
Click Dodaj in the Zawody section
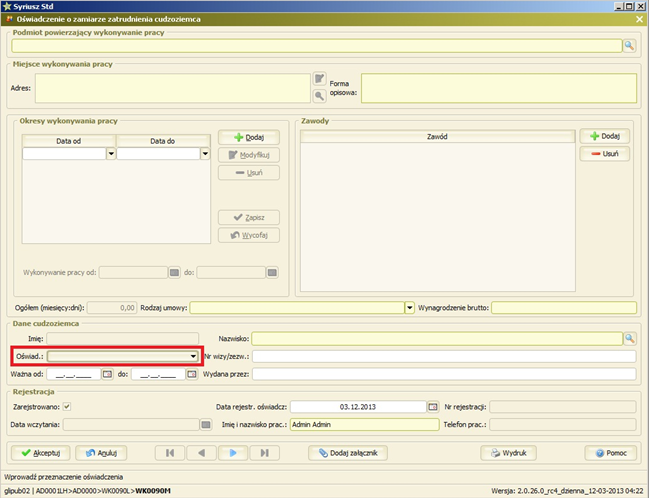coord(605,136)
